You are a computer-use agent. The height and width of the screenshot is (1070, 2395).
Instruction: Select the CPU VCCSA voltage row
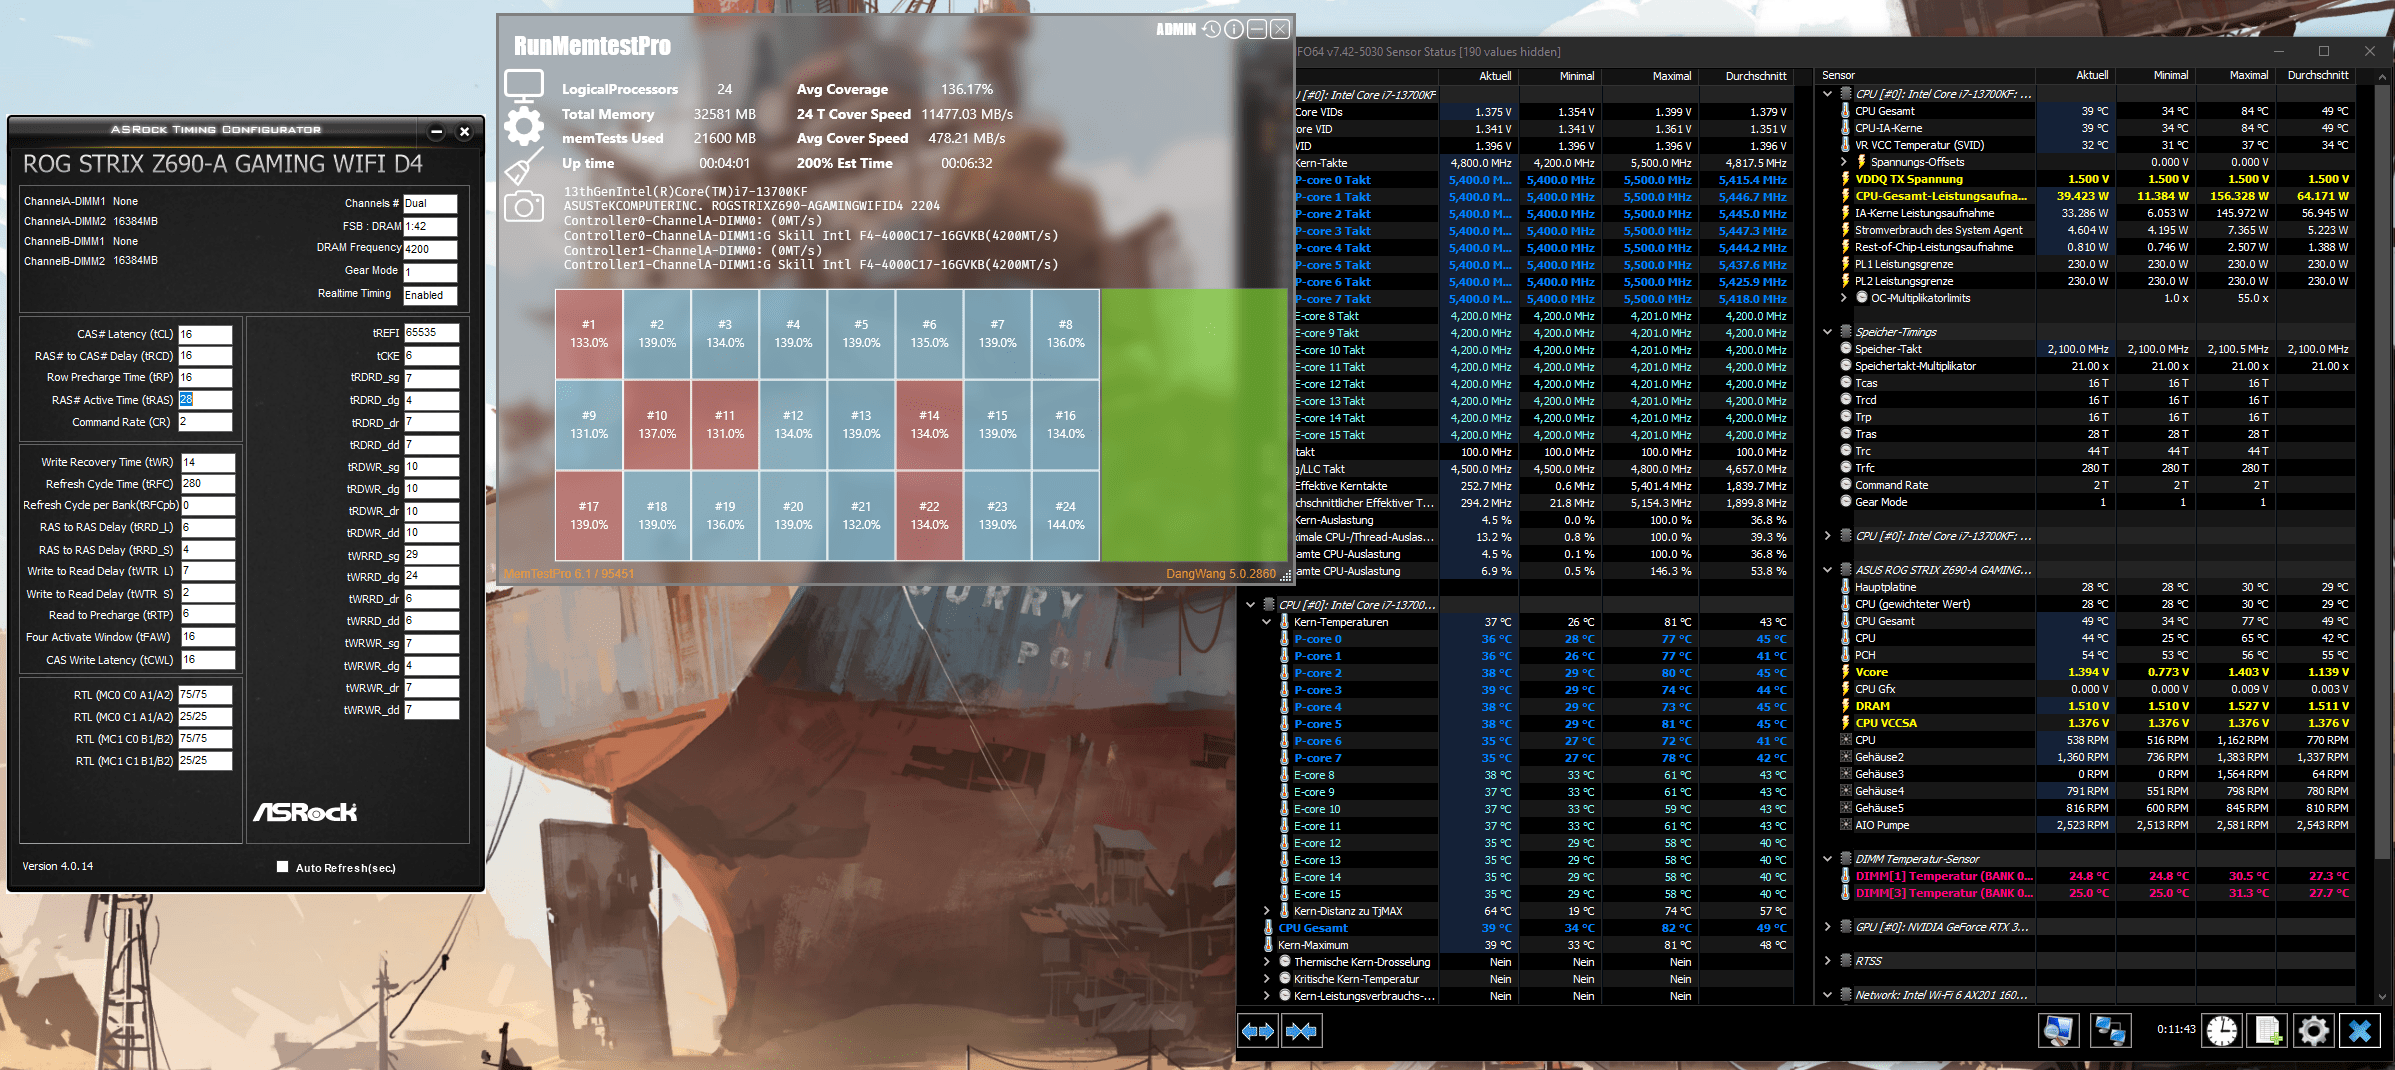click(x=2097, y=723)
